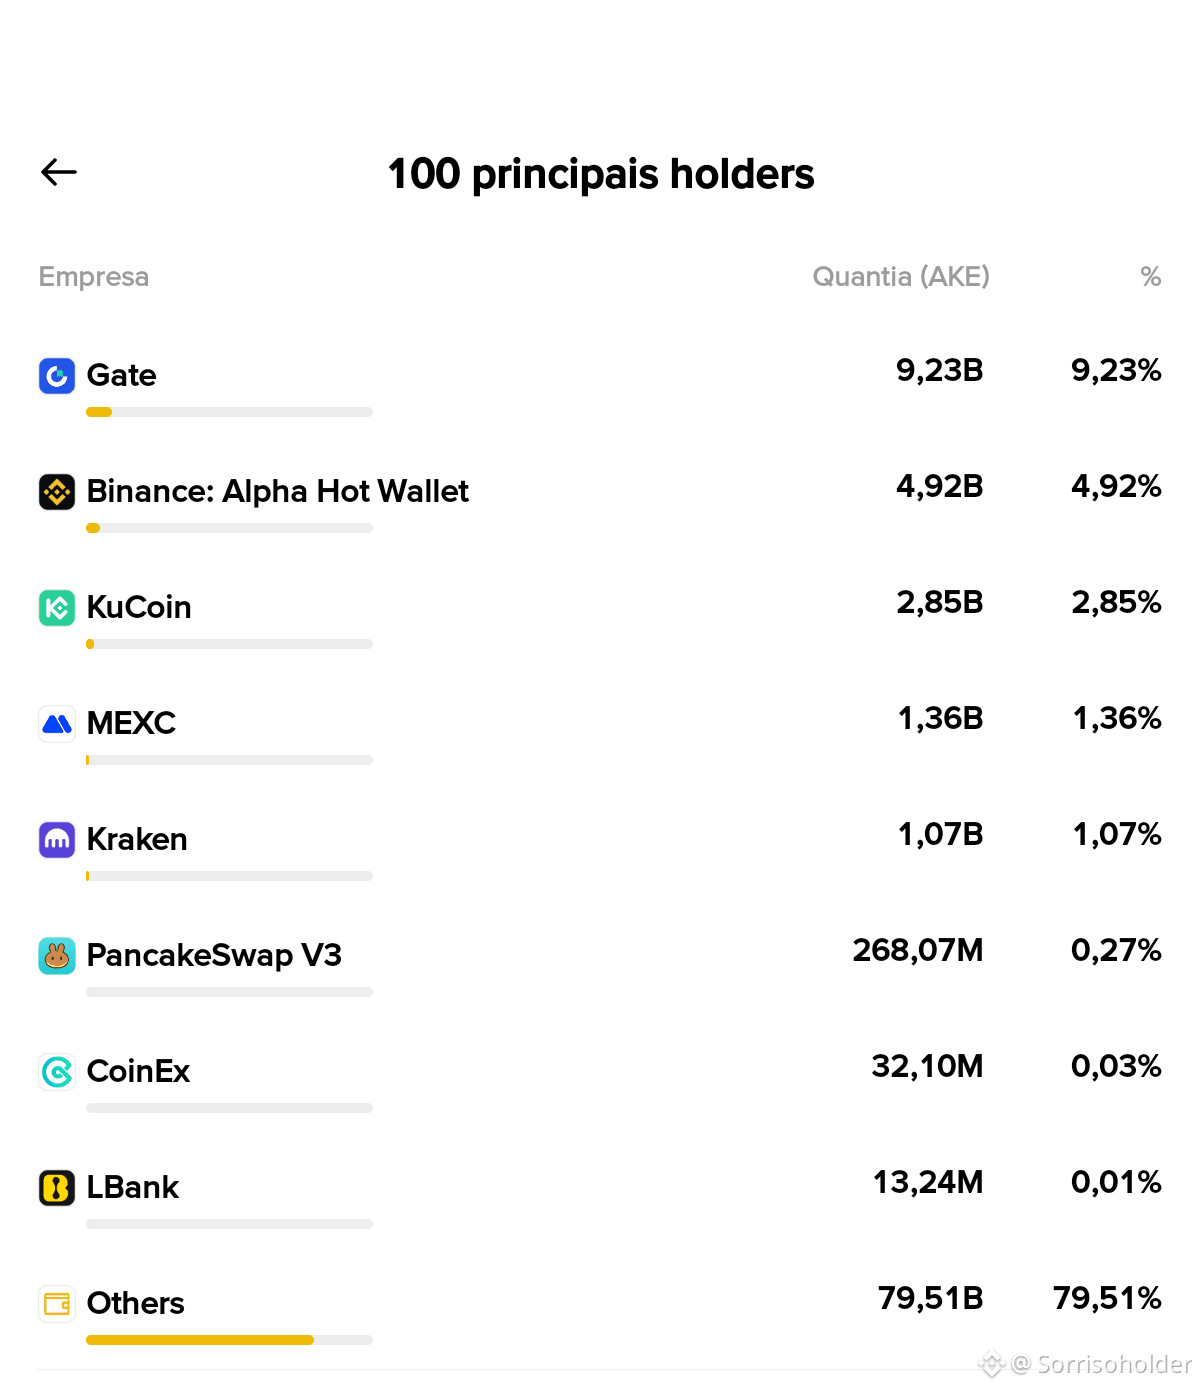Click the Gate exchange logo
The height and width of the screenshot is (1389, 1200).
click(57, 376)
